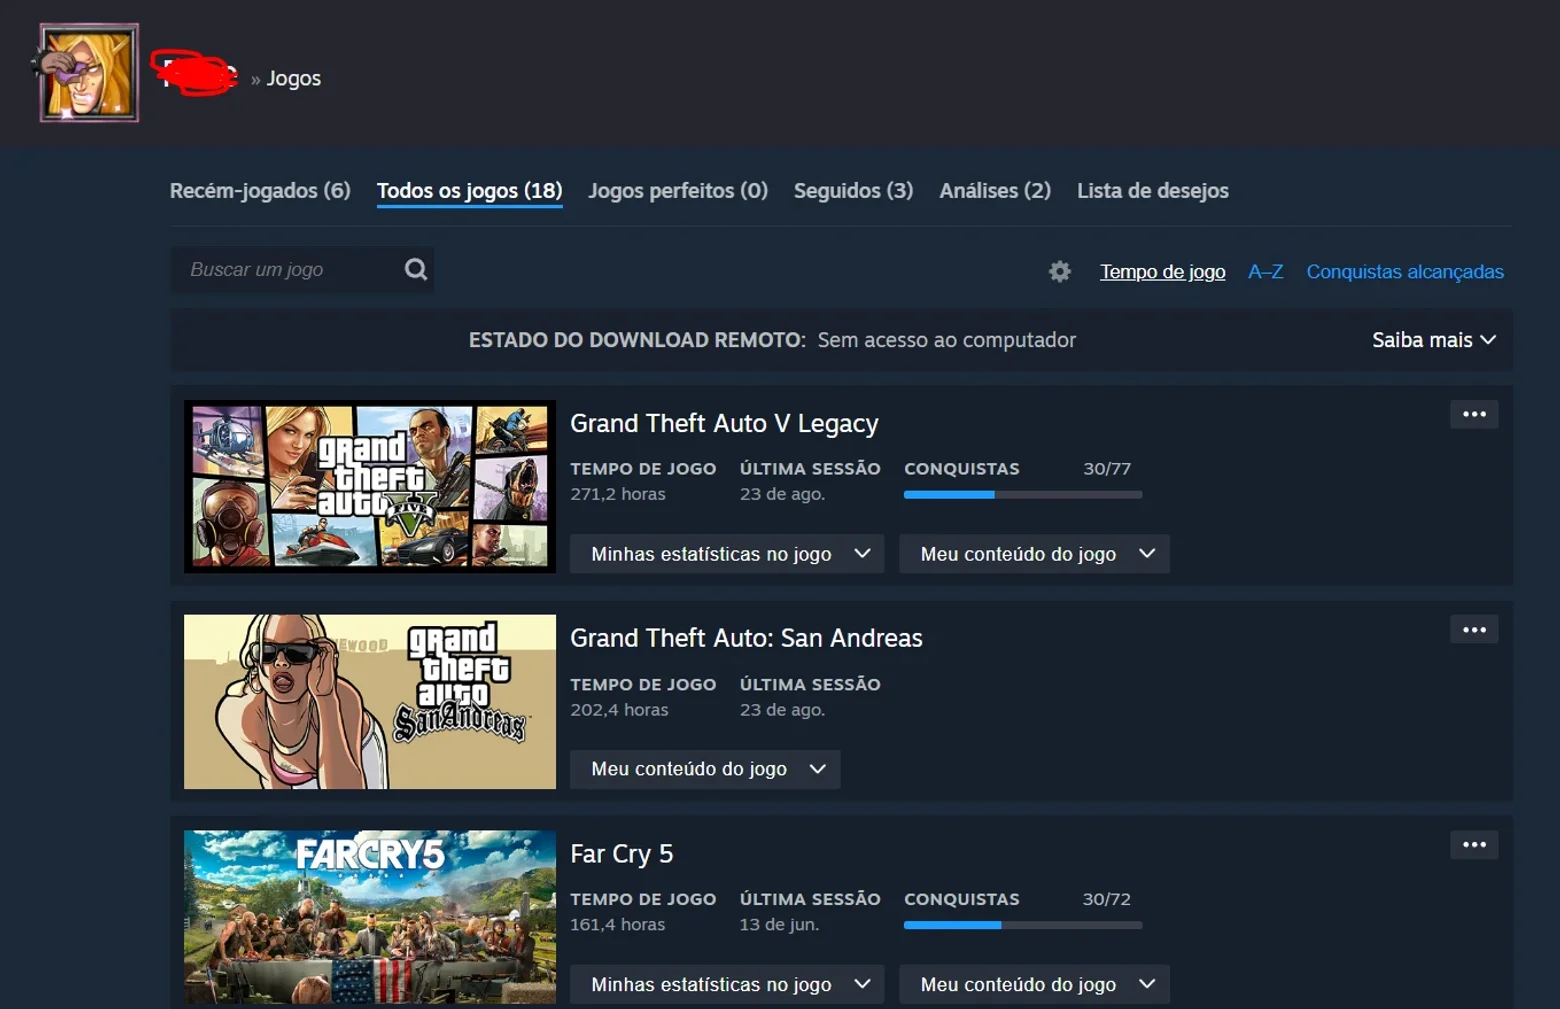This screenshot has width=1560, height=1009.
Task: Open San Andreas cover thumbnail
Action: 370,702
